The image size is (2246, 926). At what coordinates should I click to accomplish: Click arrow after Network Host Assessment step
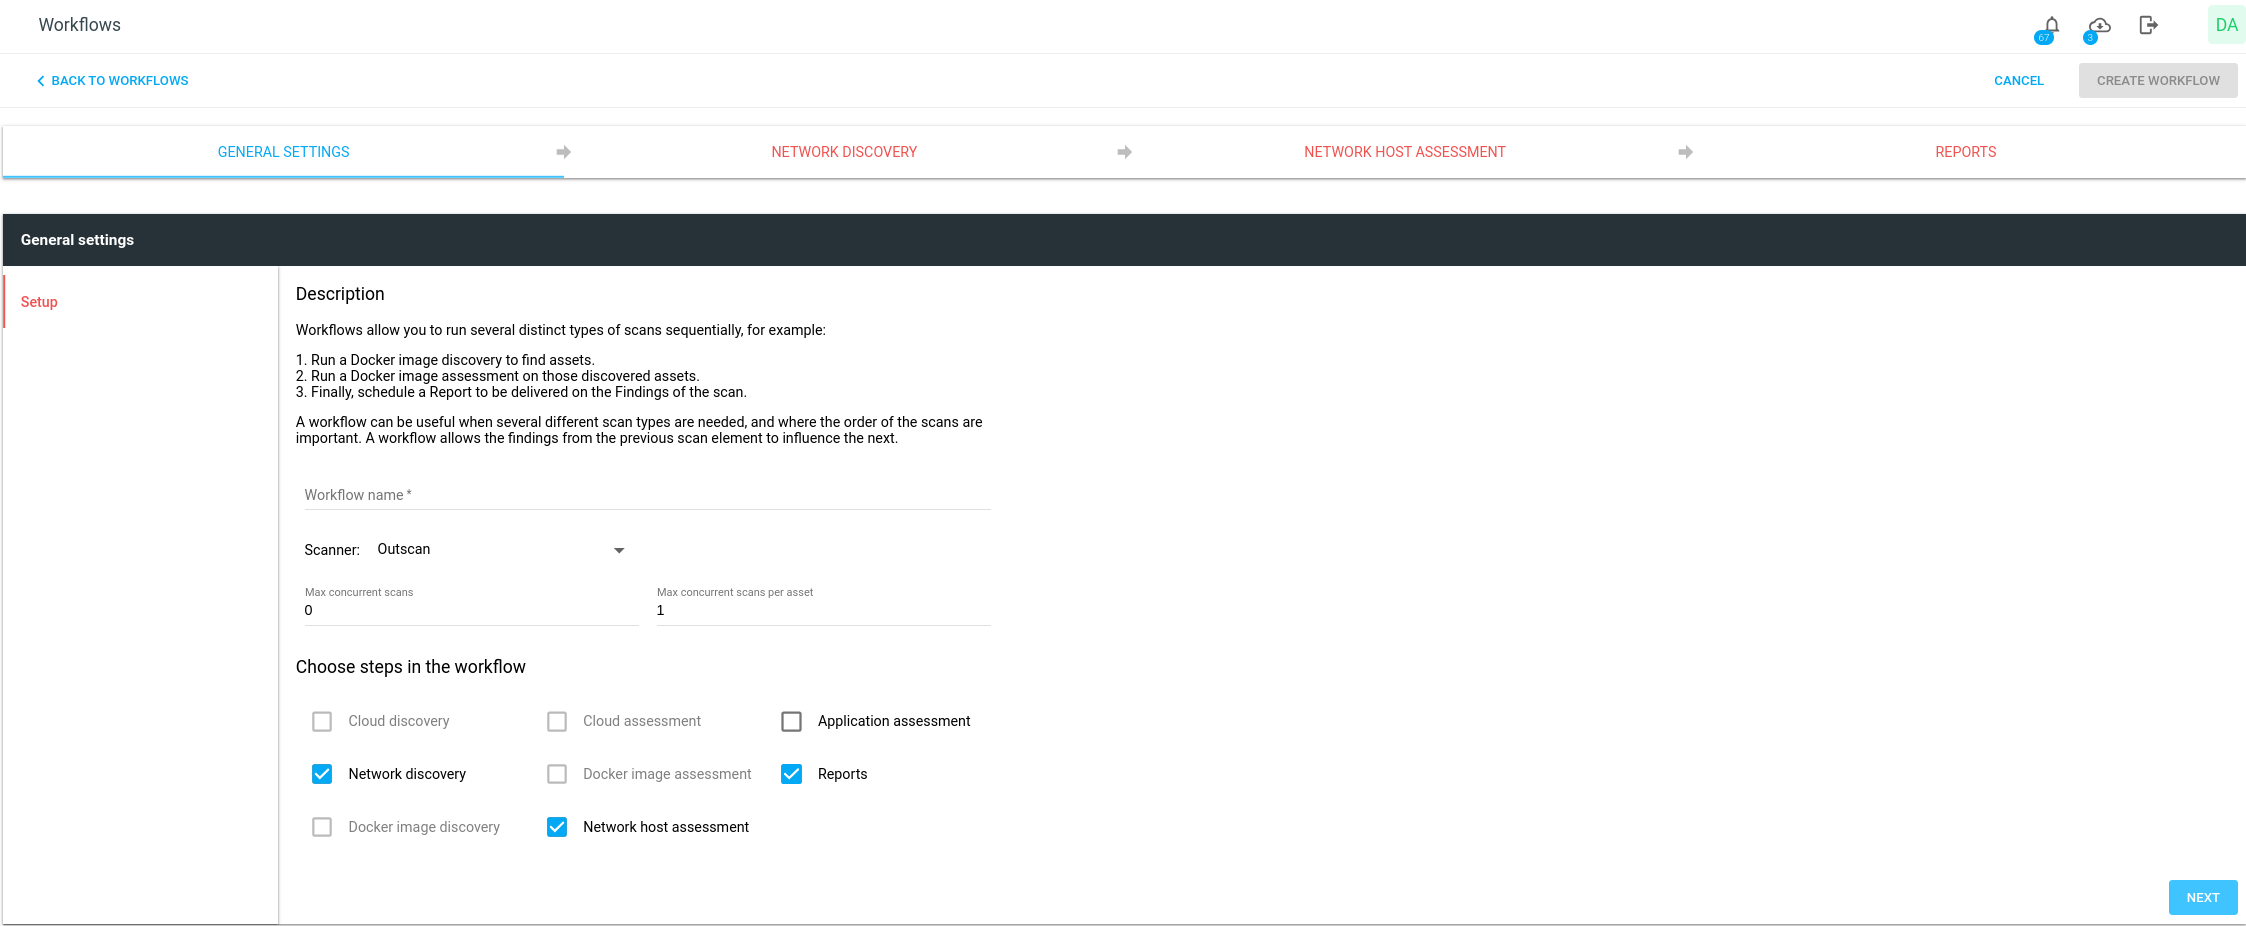tap(1685, 152)
